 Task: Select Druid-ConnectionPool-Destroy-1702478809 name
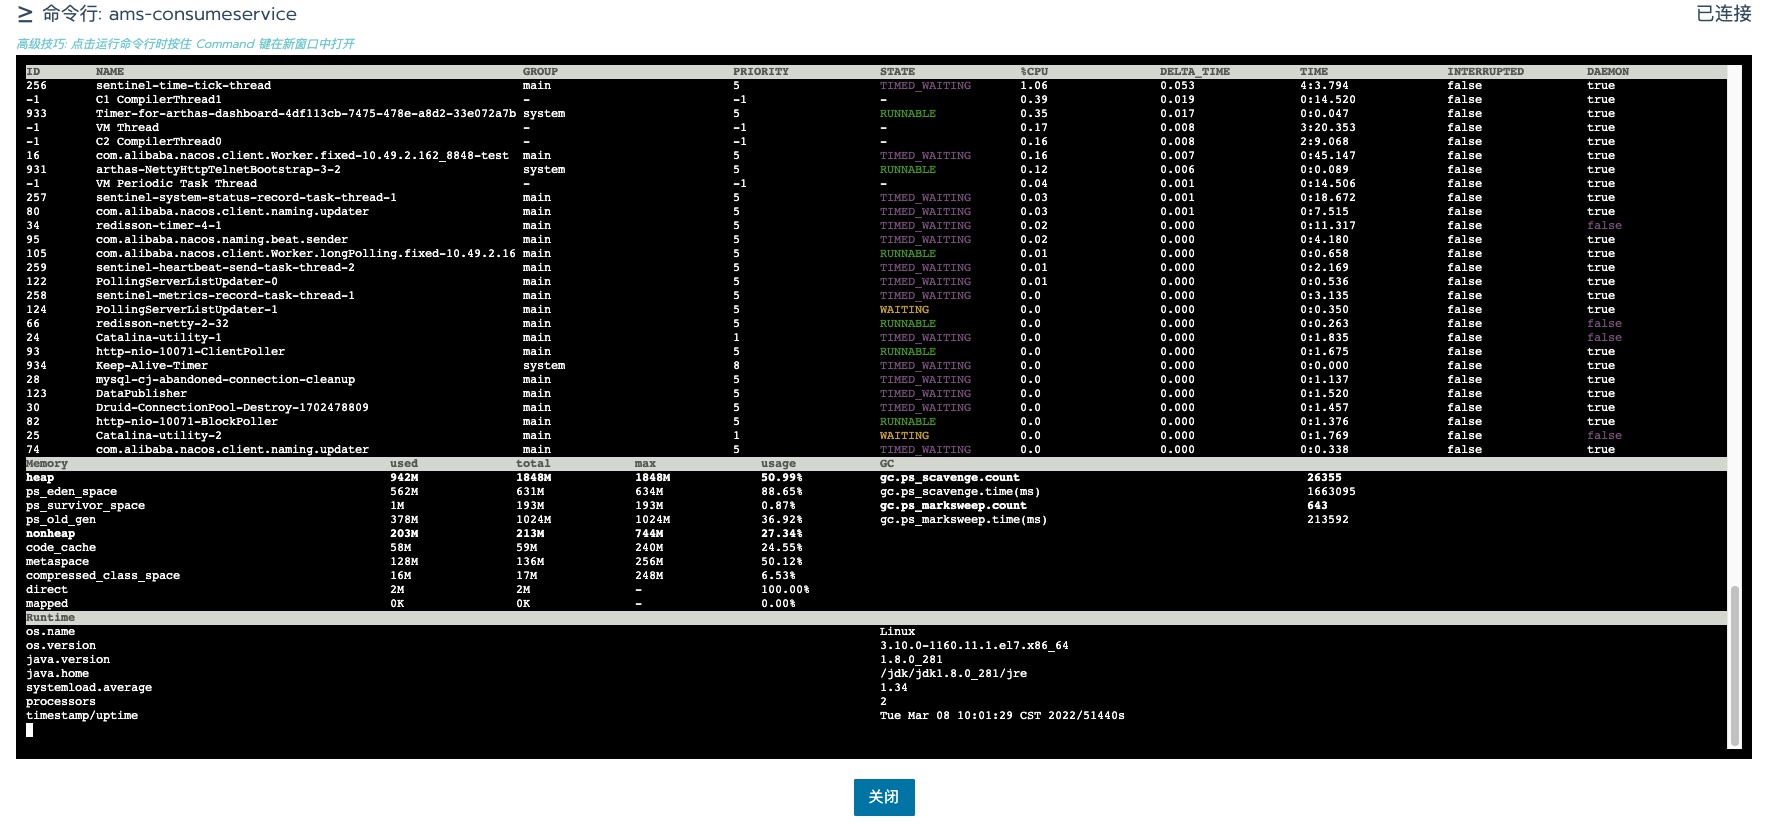pos(232,408)
